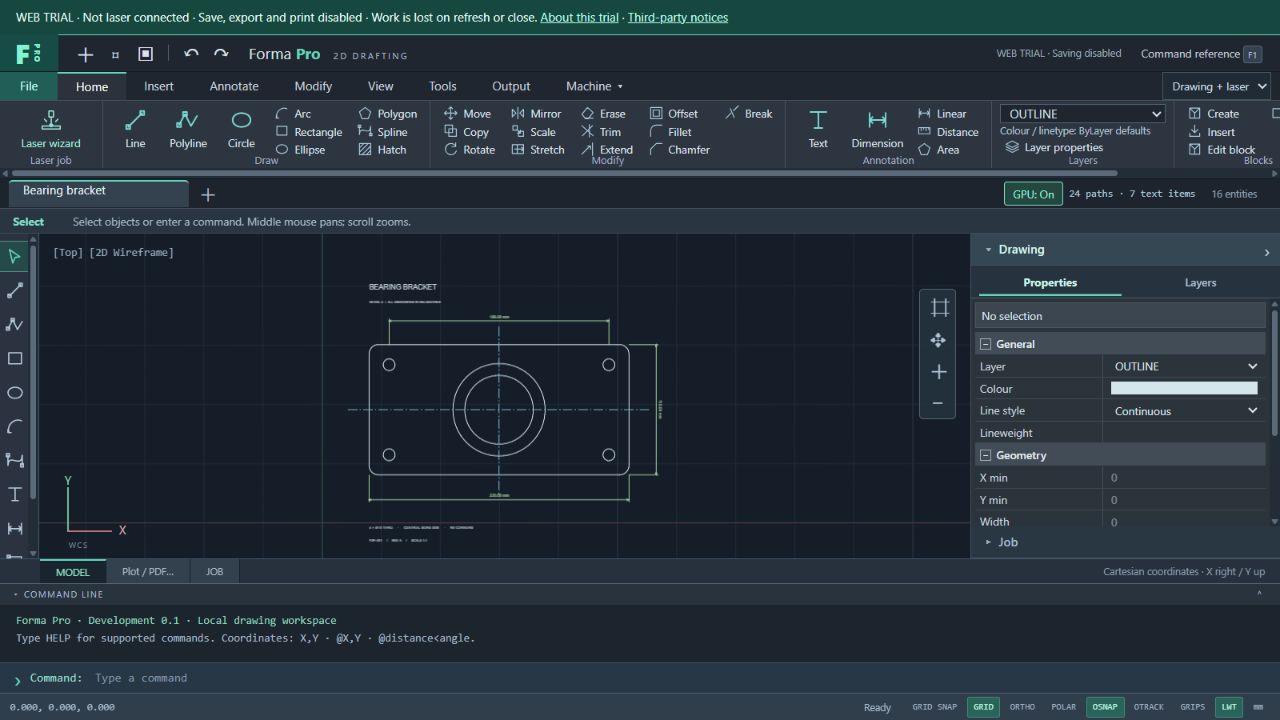
Task: Toggle OSNAP object snapping
Action: click(1105, 707)
